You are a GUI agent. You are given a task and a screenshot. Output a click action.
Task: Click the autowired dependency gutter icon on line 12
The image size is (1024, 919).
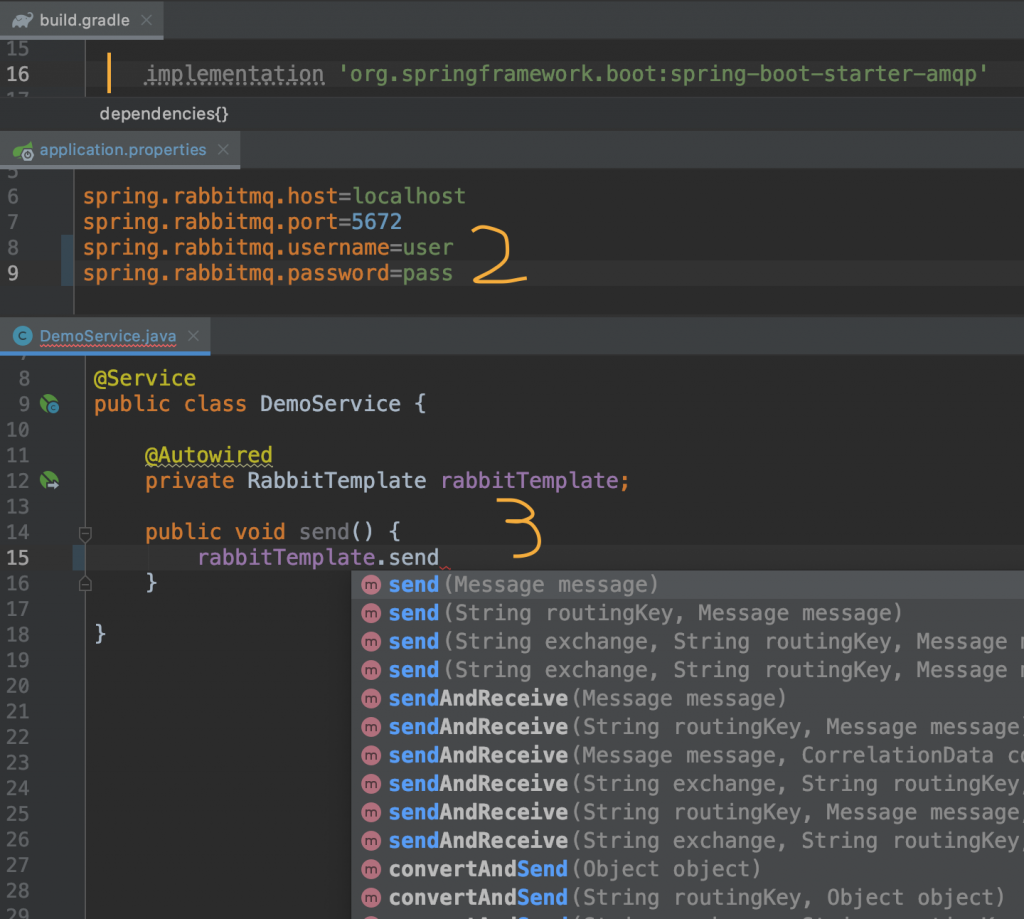click(50, 481)
